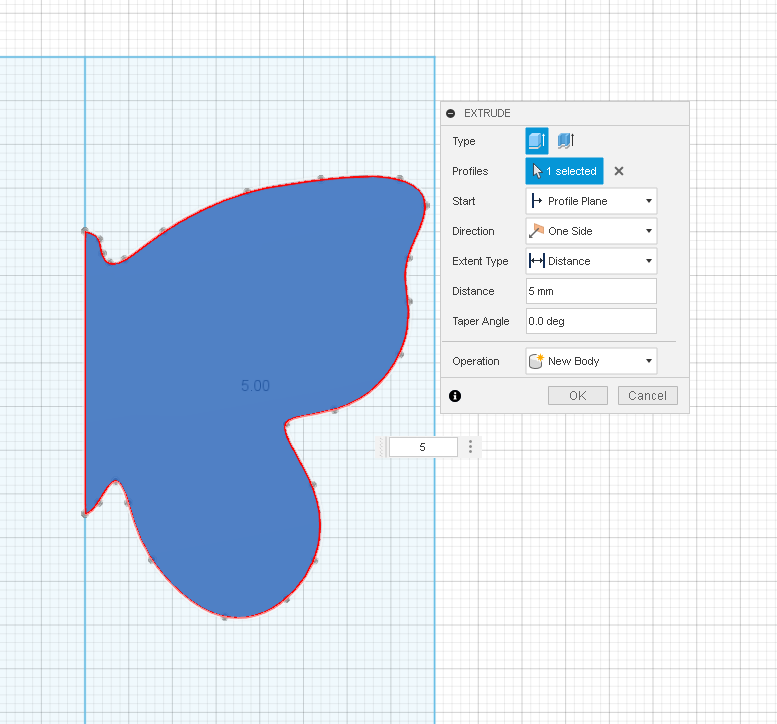
Task: Open the Operation New Body dropdown
Action: point(591,361)
